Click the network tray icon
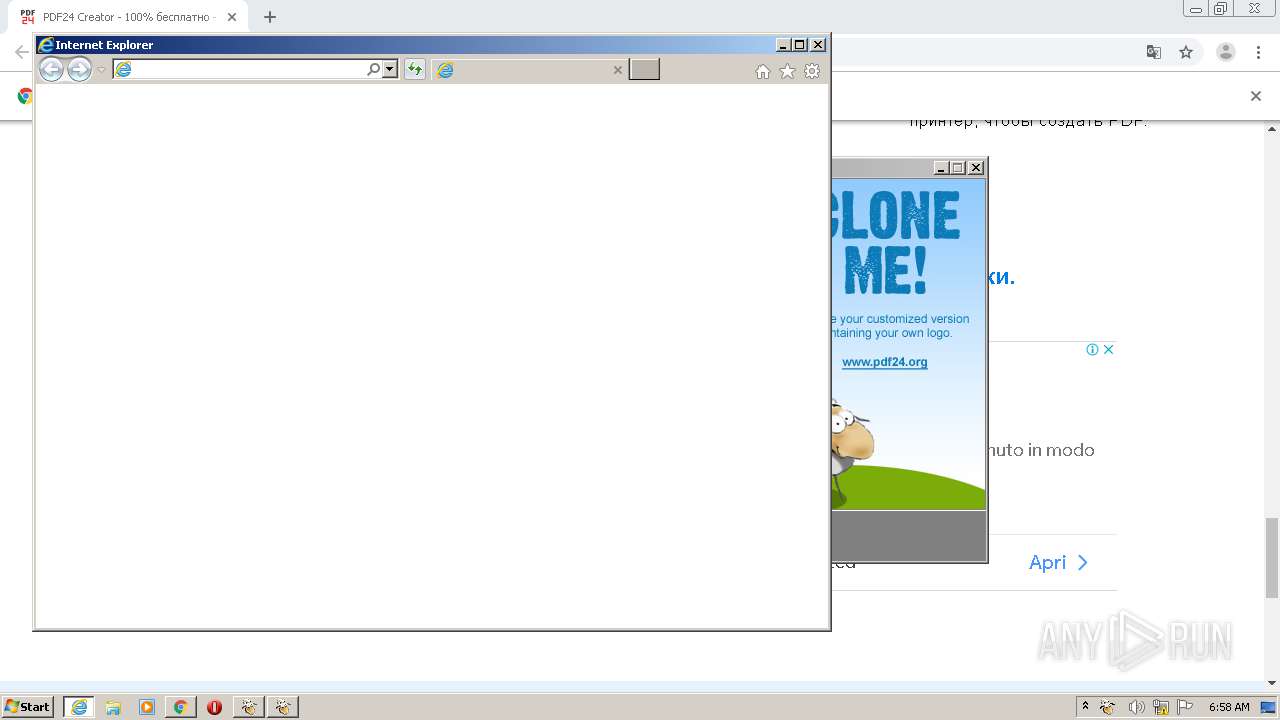Image resolution: width=1280 pixels, height=720 pixels. coord(1161,707)
